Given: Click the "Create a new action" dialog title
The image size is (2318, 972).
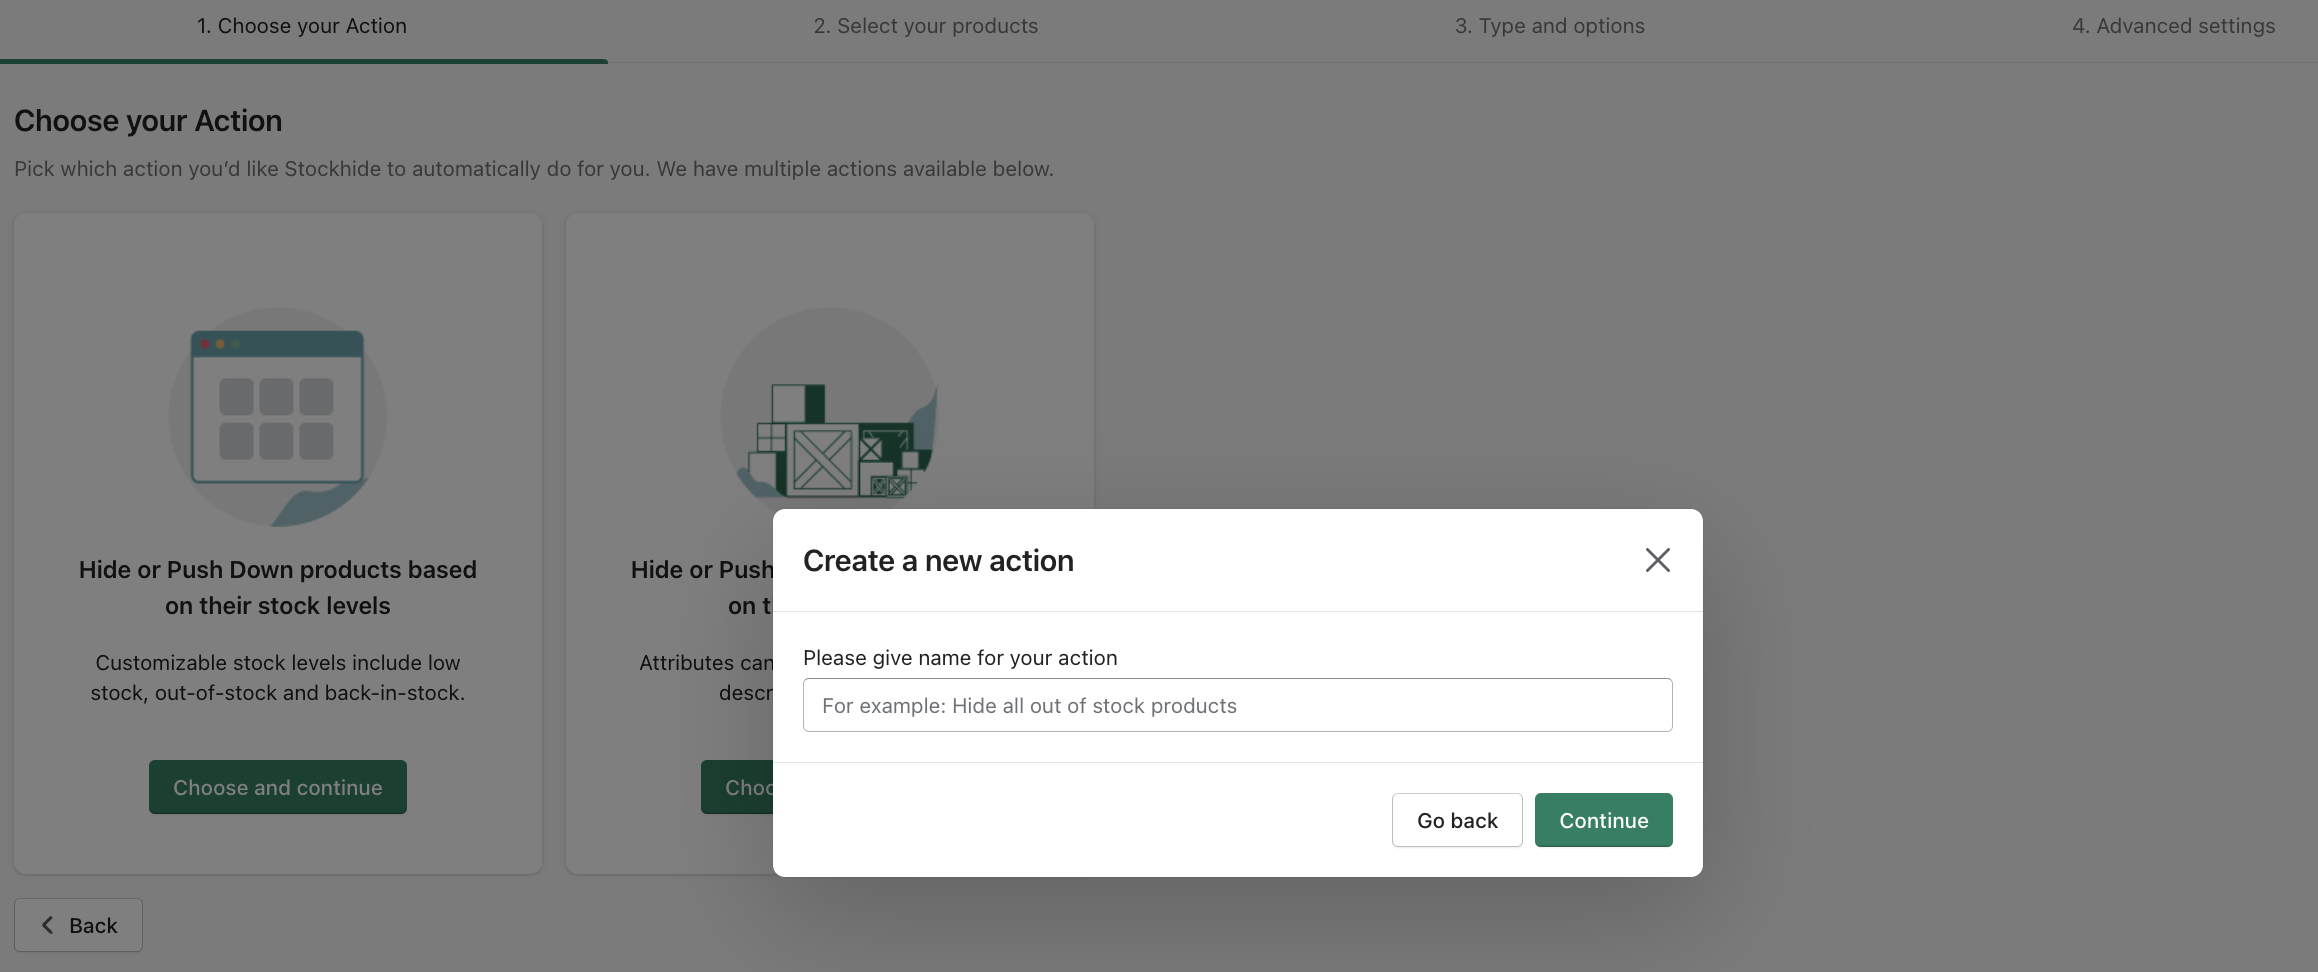Looking at the screenshot, I should click(x=938, y=561).
